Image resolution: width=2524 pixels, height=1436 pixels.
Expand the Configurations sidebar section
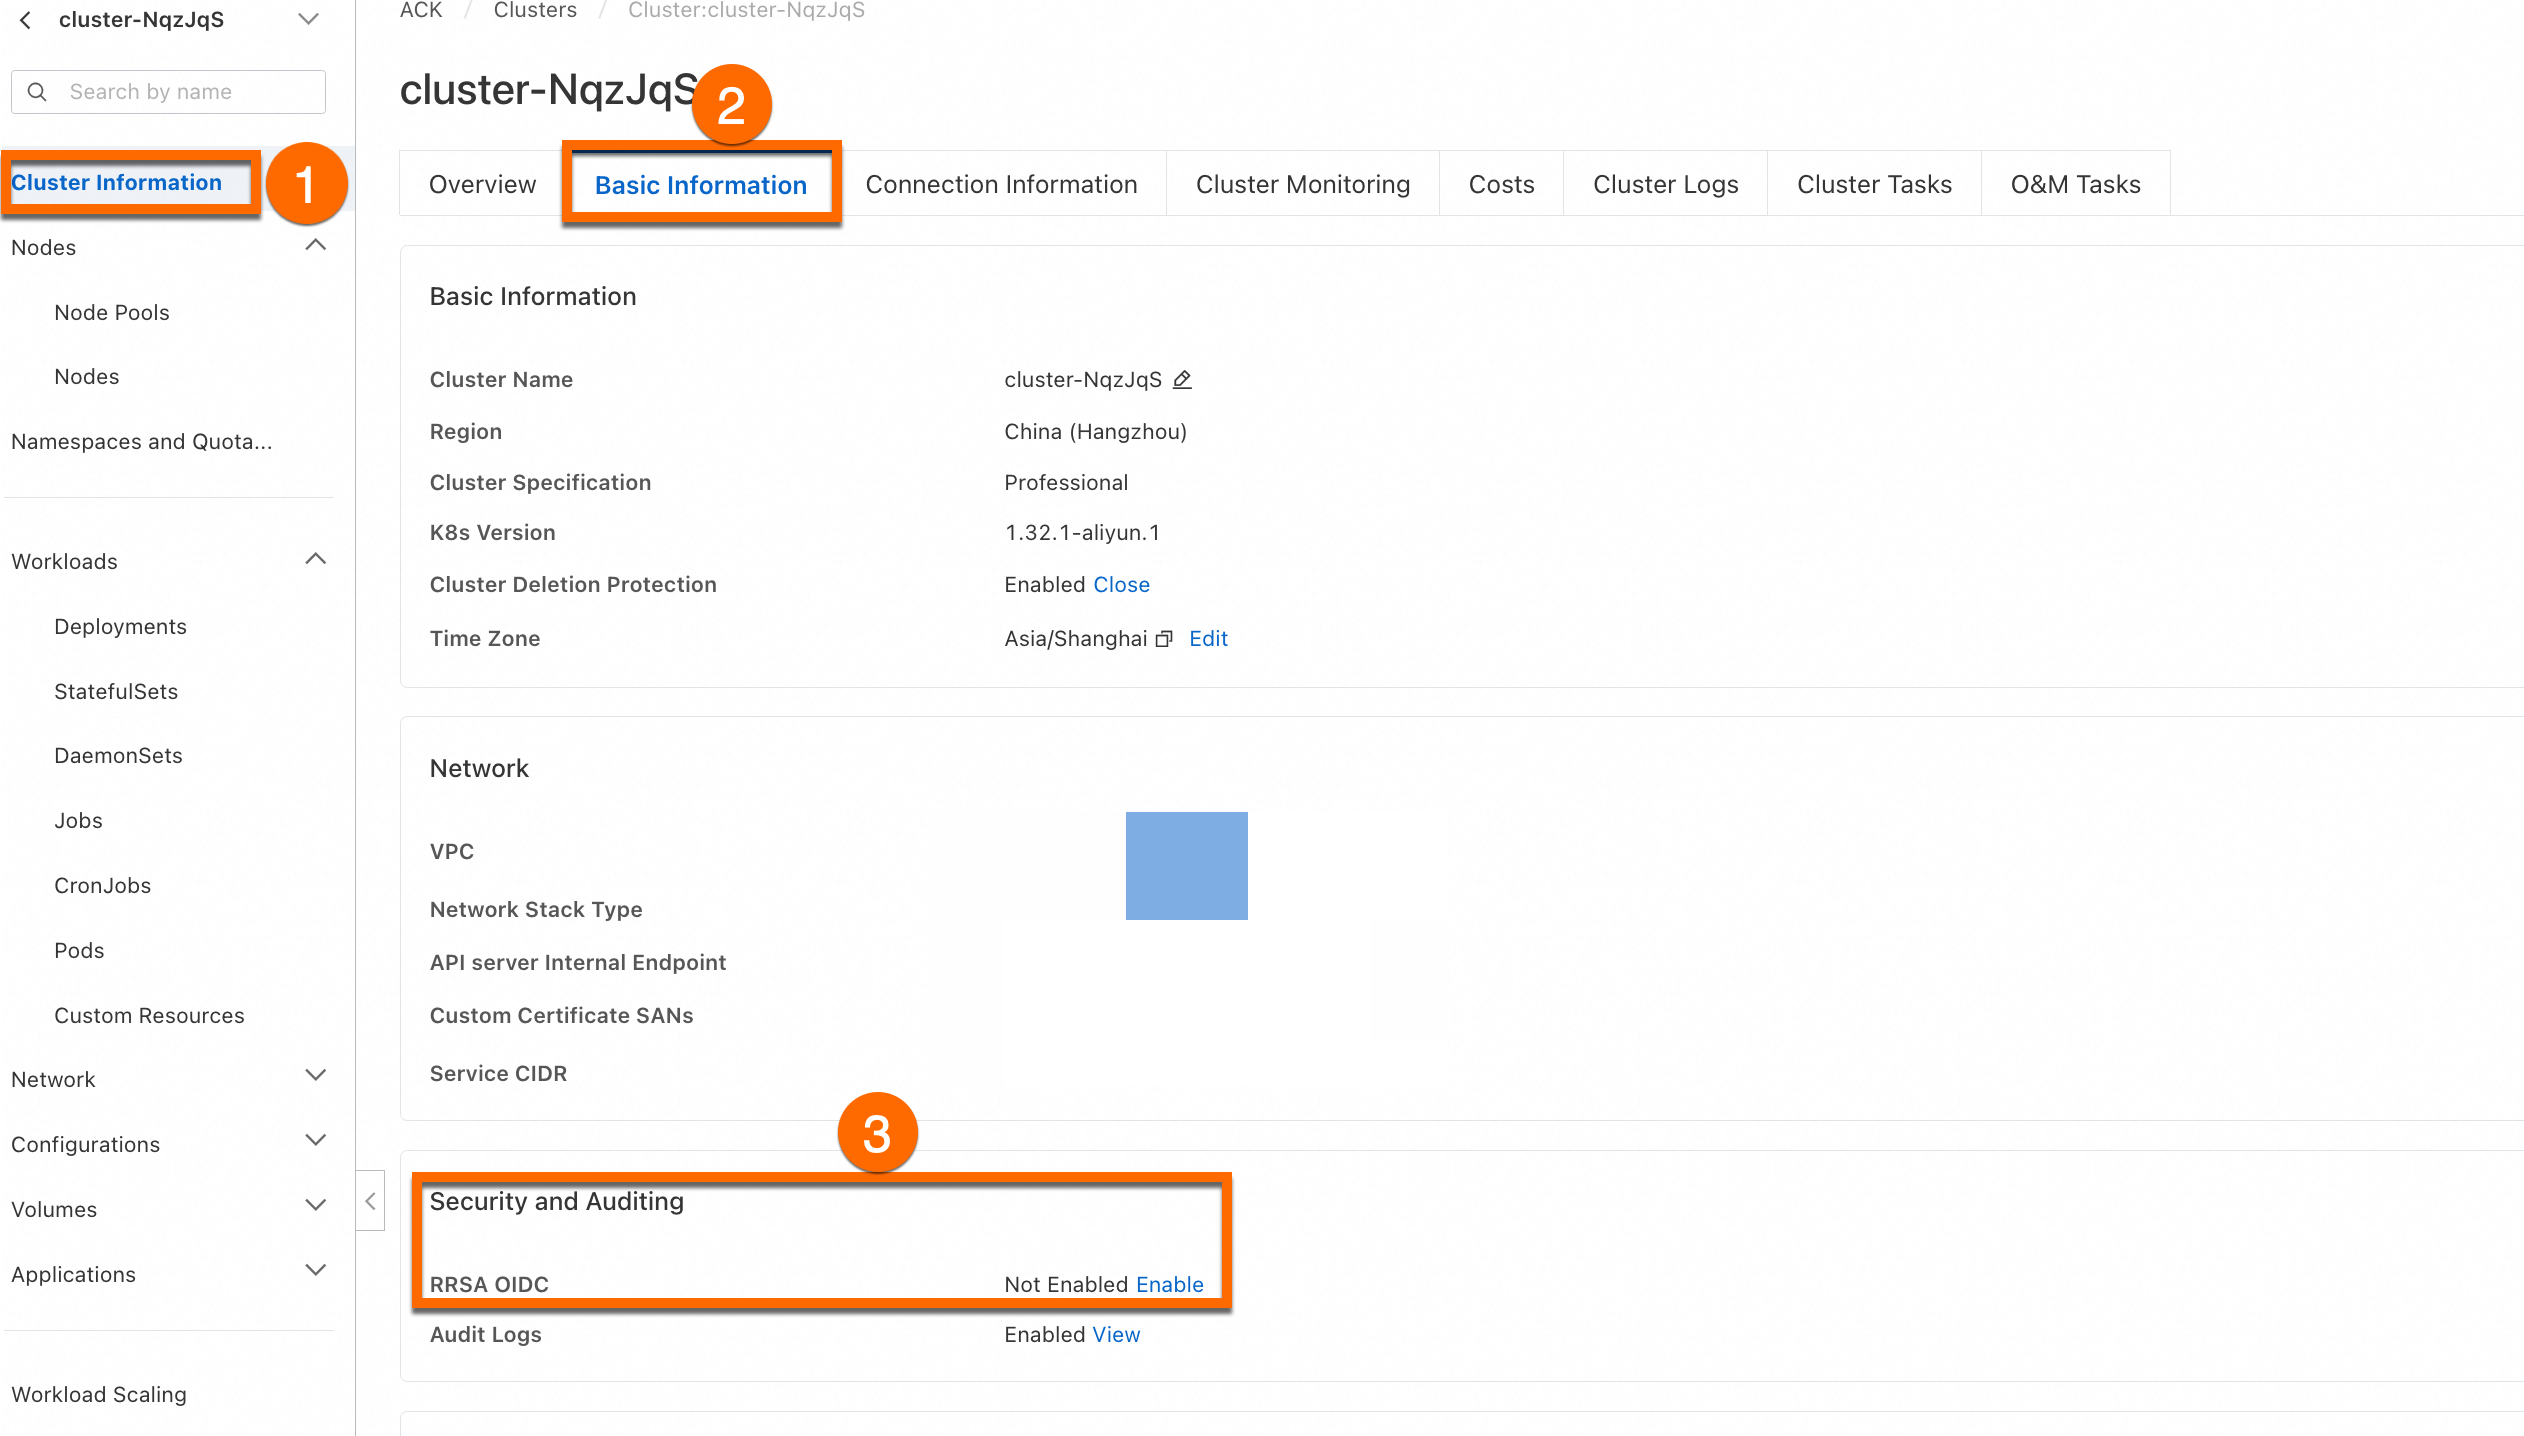315,1141
